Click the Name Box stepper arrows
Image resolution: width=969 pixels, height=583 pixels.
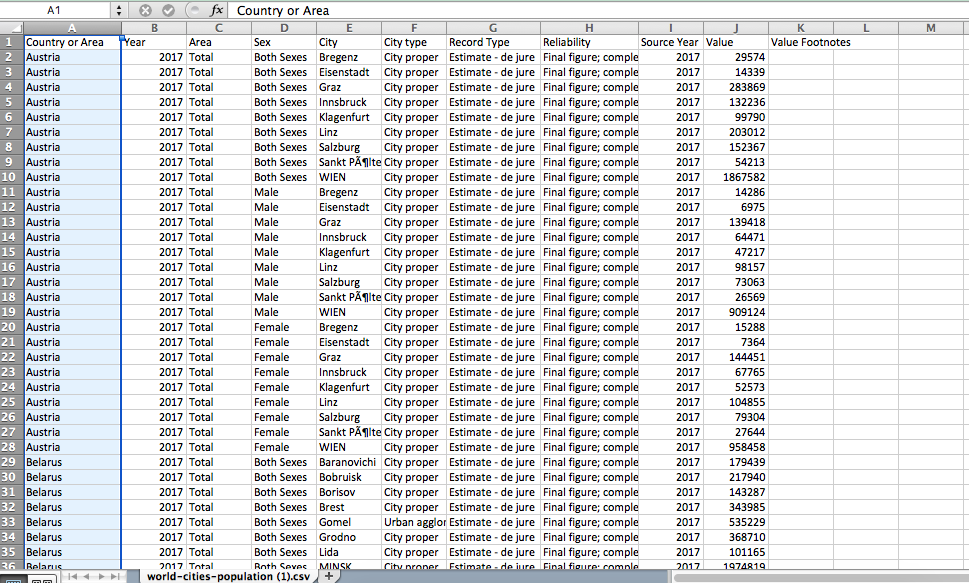119,11
